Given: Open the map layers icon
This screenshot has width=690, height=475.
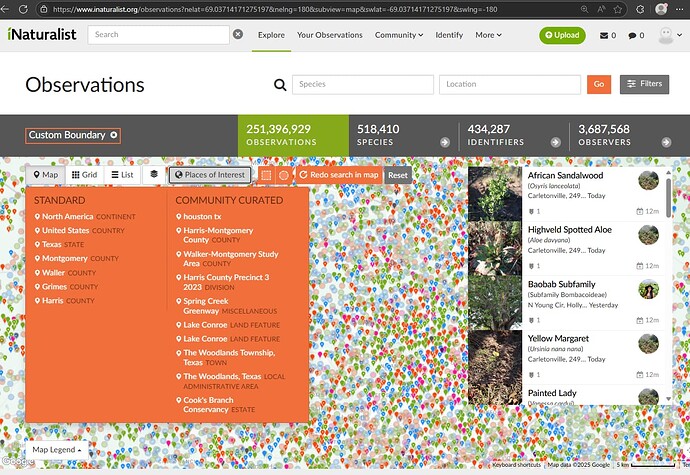Looking at the screenshot, I should (154, 174).
